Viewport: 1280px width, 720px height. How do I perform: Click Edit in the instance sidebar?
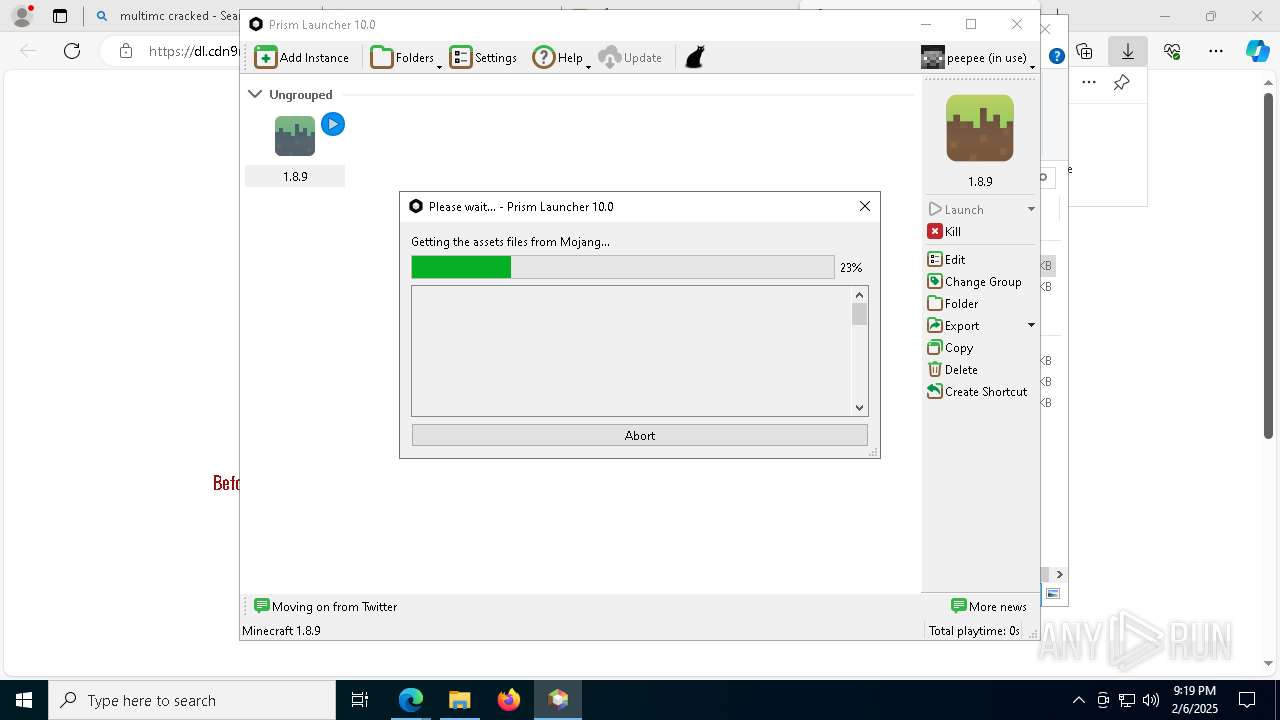pos(946,259)
